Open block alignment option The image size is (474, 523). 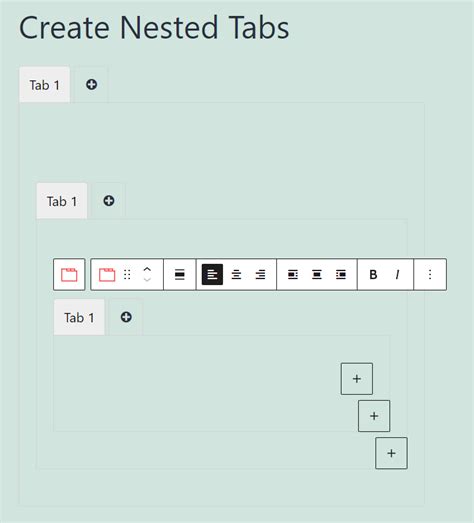tap(180, 275)
